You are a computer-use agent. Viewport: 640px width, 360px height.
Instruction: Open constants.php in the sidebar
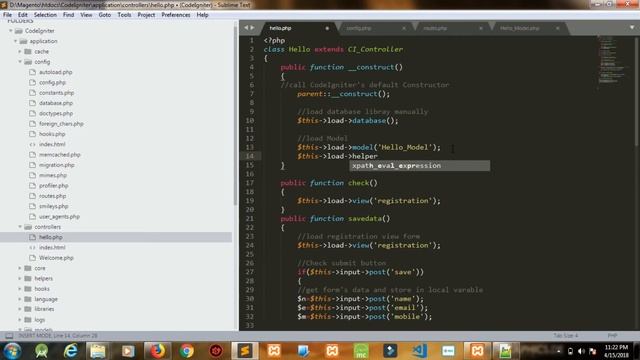(56, 93)
